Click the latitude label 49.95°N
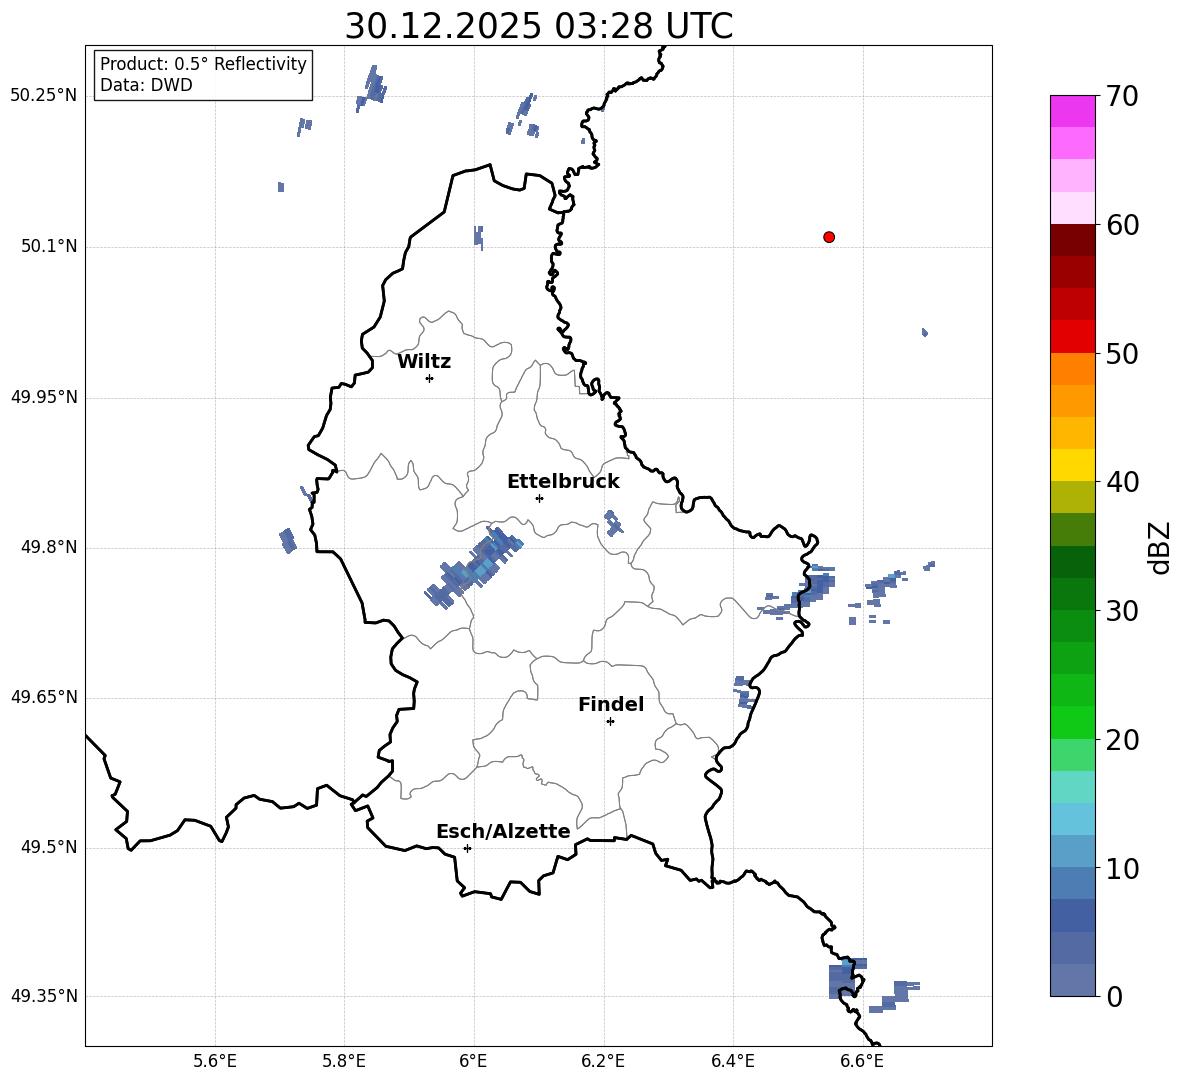 point(44,397)
